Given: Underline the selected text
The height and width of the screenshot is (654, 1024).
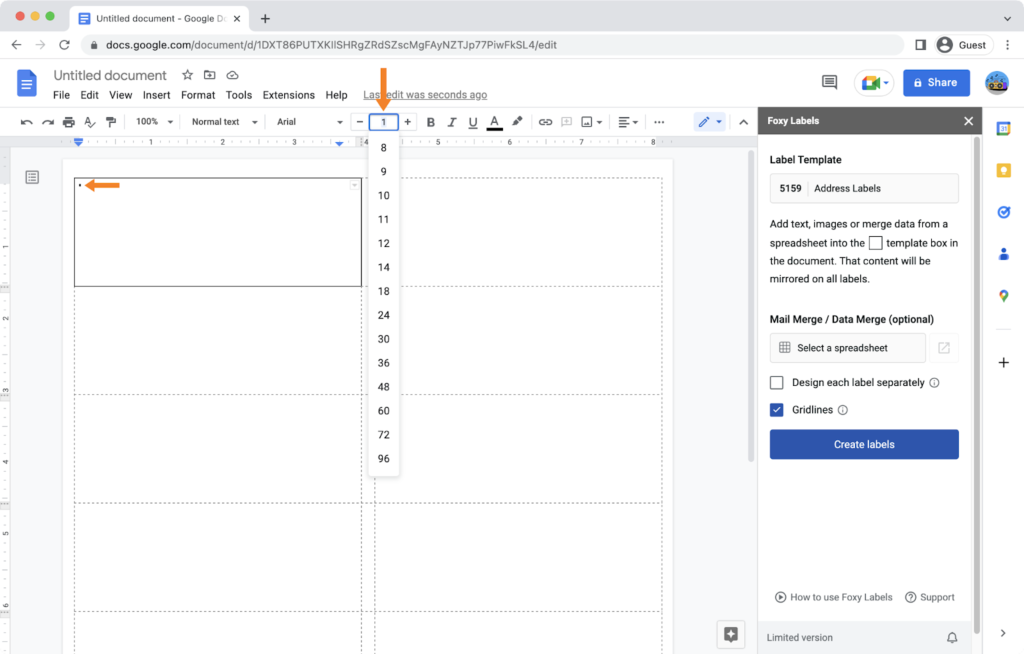Looking at the screenshot, I should click(x=471, y=121).
